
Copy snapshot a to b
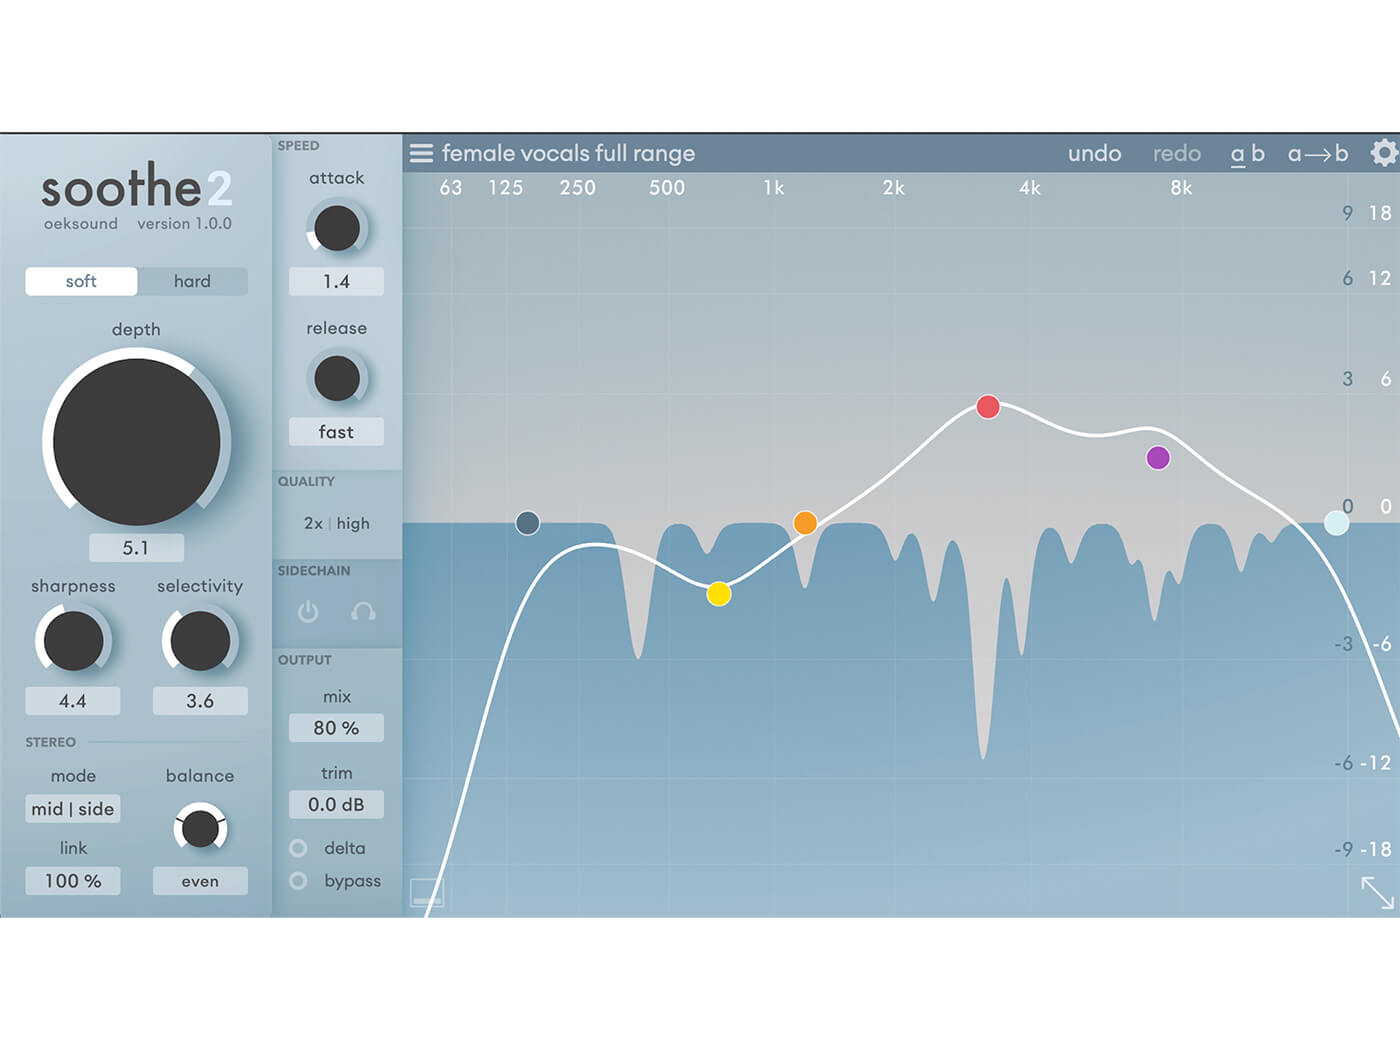pyautogui.click(x=1318, y=153)
